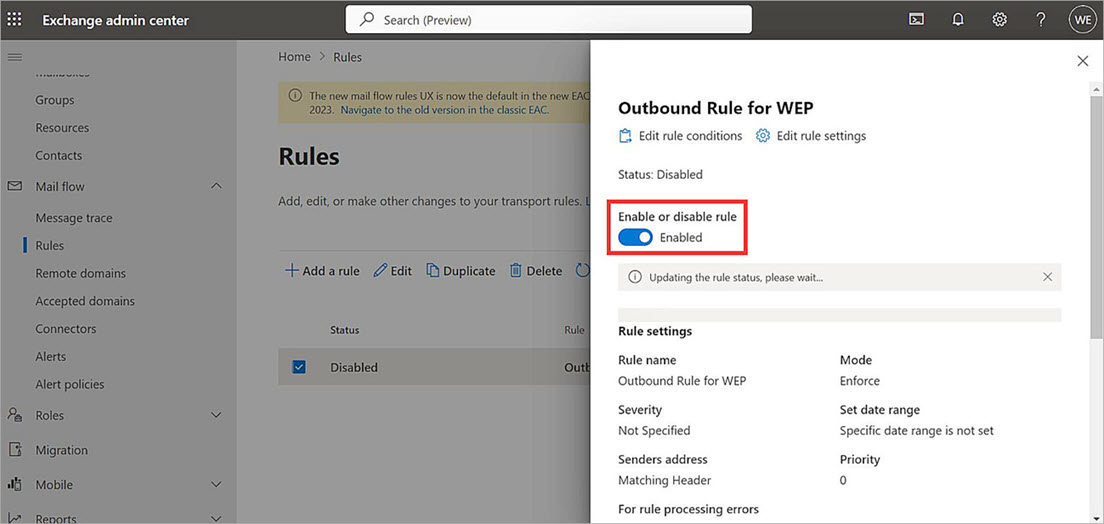Open the Cloud Shell terminal icon
This screenshot has width=1104, height=524.
(x=916, y=20)
